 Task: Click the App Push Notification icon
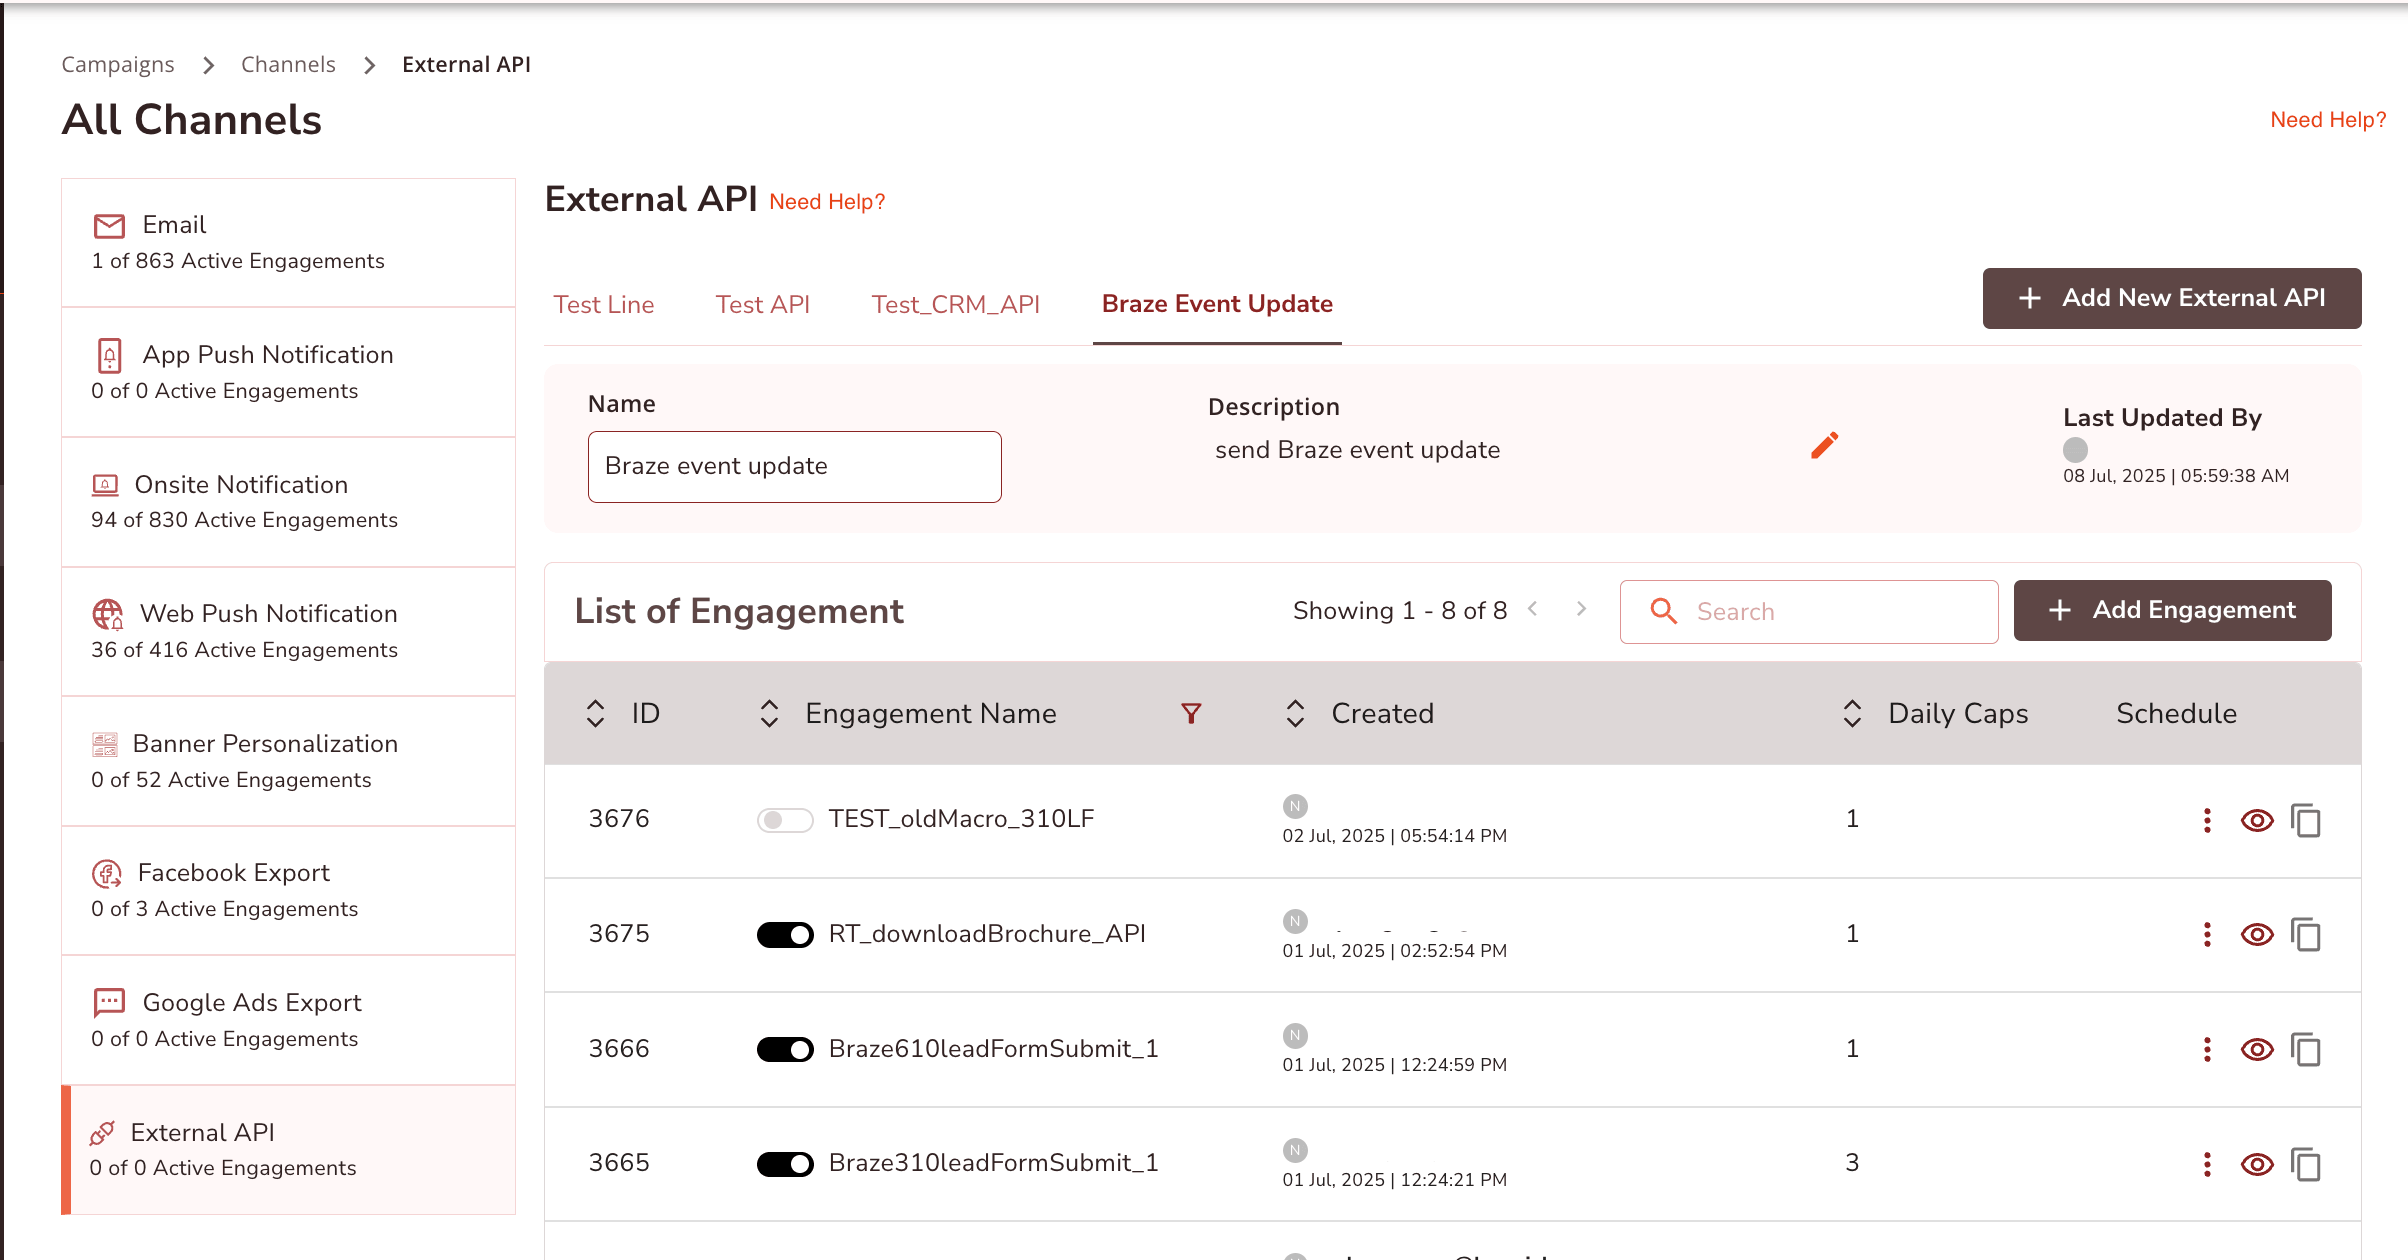click(x=108, y=355)
